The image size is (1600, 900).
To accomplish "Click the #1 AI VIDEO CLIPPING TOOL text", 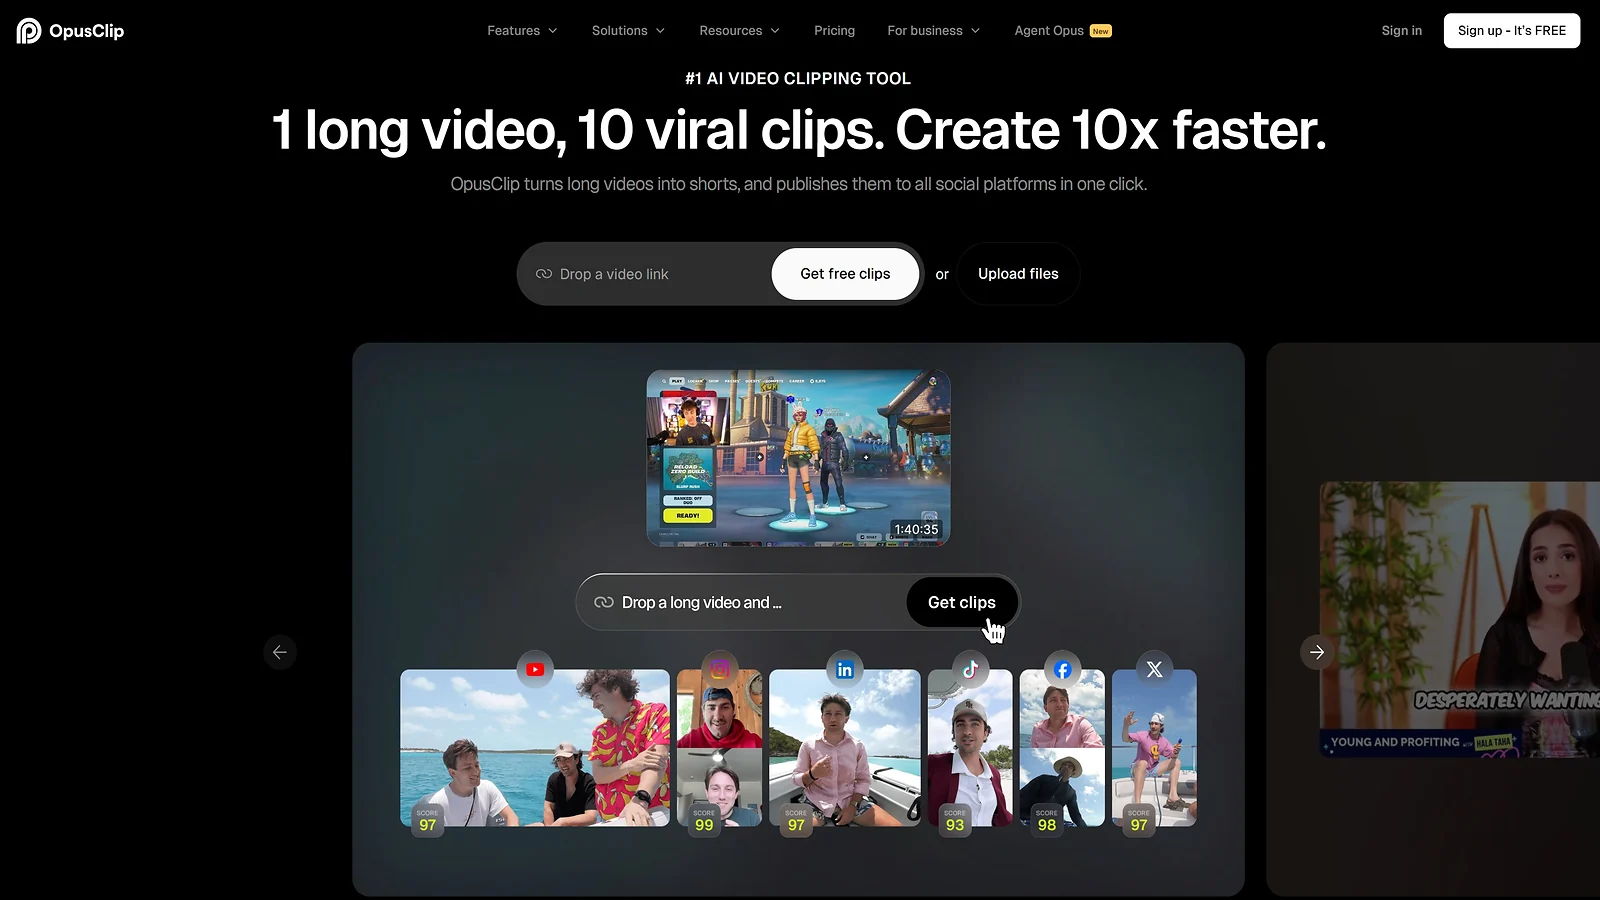I will point(798,78).
